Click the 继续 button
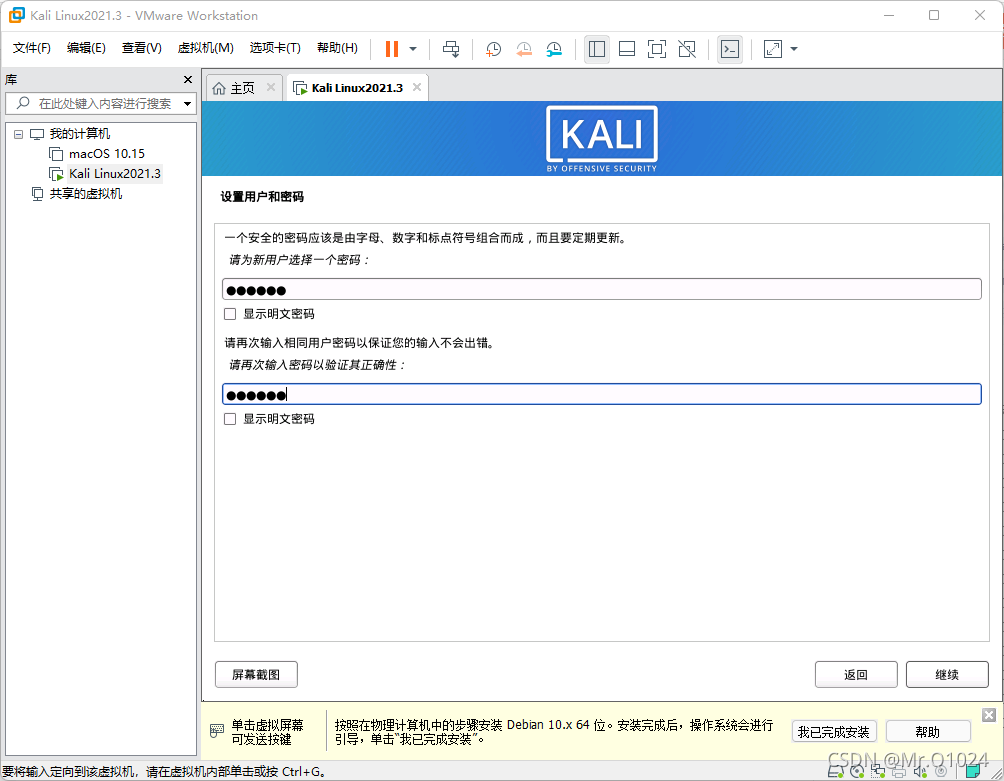The width and height of the screenshot is (1004, 781). pyautogui.click(x=947, y=675)
